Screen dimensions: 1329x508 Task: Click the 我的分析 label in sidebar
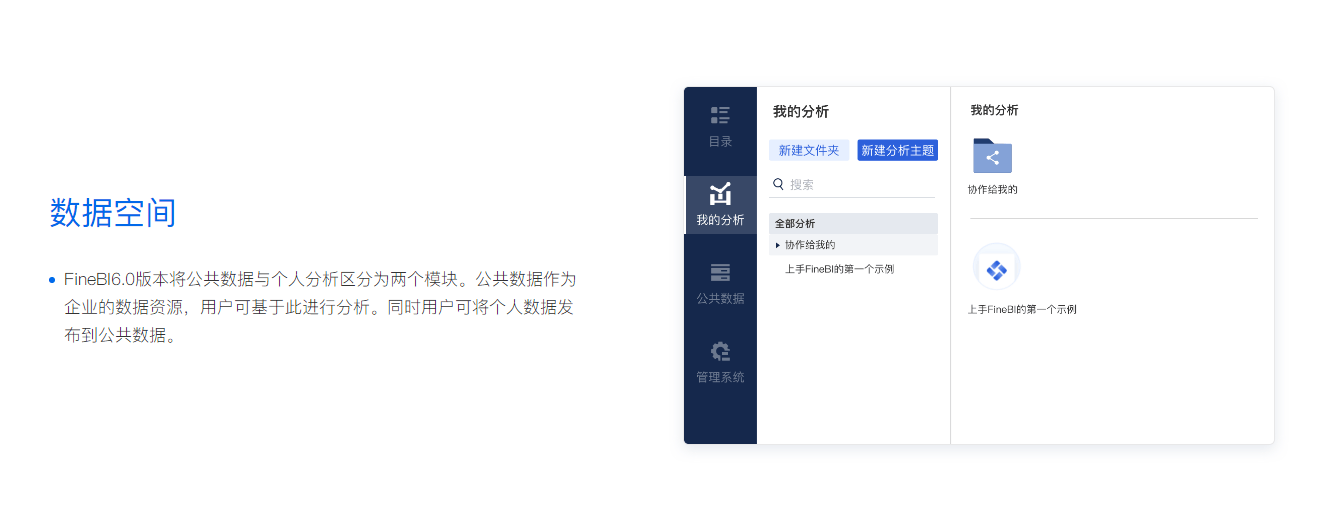click(x=720, y=220)
